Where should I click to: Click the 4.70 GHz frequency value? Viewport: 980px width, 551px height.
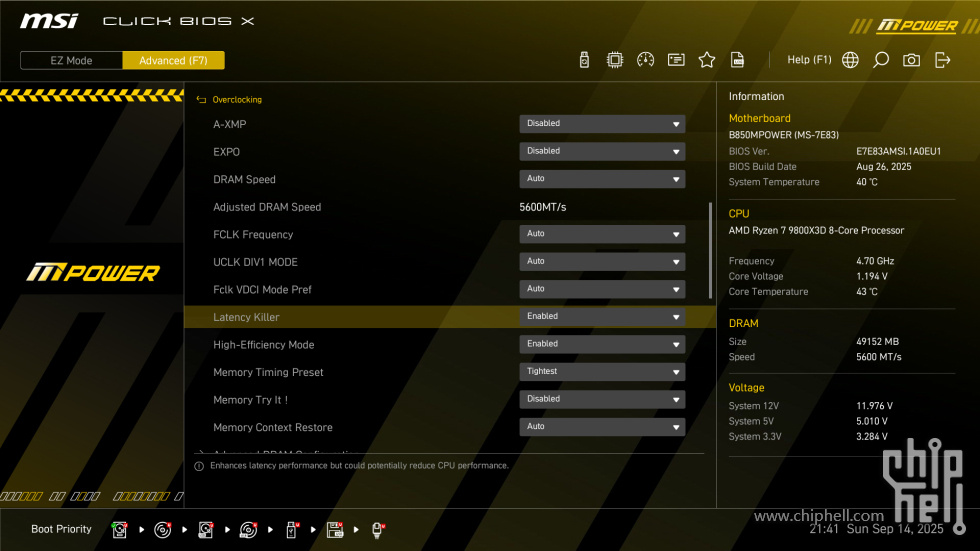coord(875,261)
